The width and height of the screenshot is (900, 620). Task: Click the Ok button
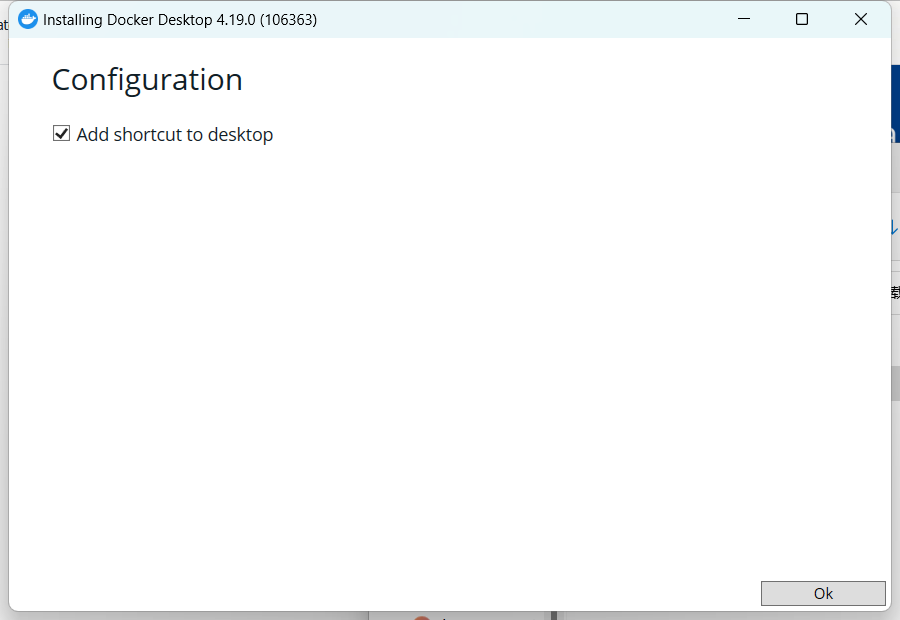[823, 593]
